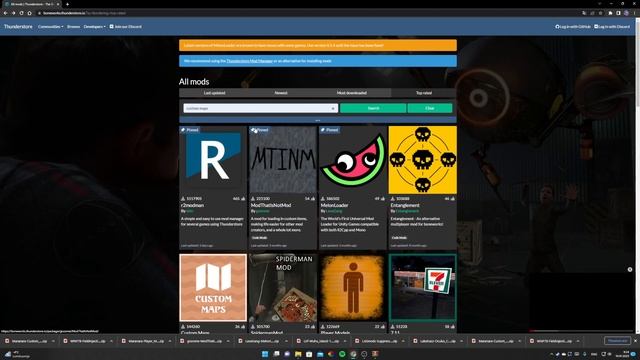The height and width of the screenshot is (360, 640).
Task: Open File Explorer from the taskbar
Action: (298, 354)
